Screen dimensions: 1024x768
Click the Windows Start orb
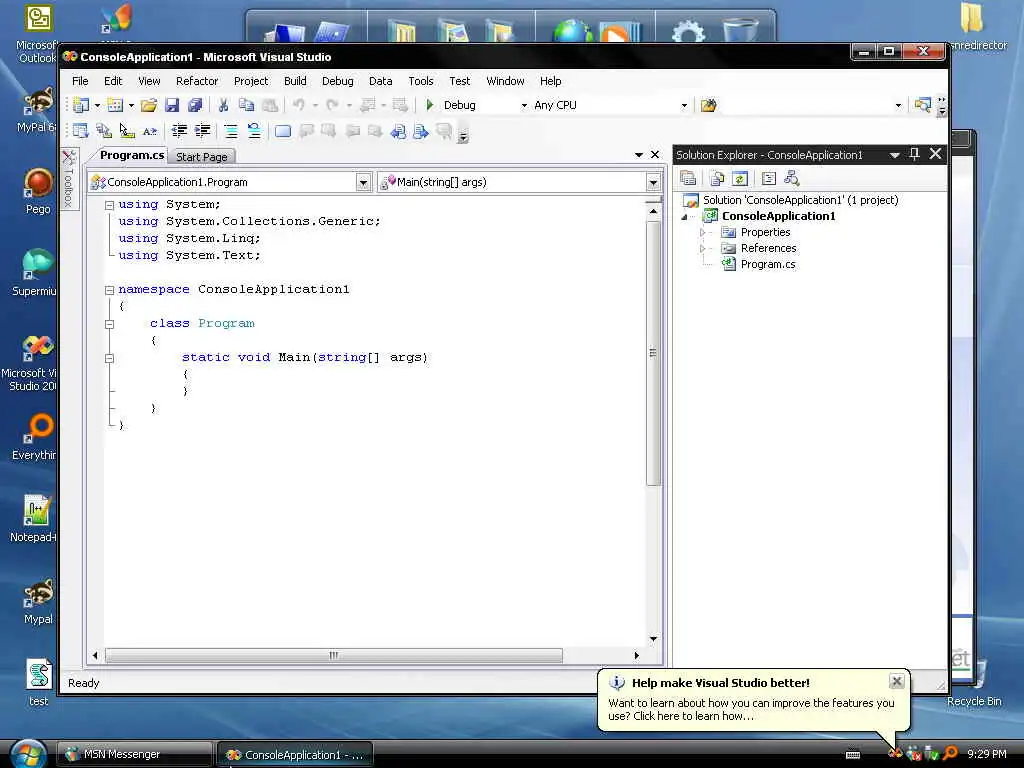point(27,754)
